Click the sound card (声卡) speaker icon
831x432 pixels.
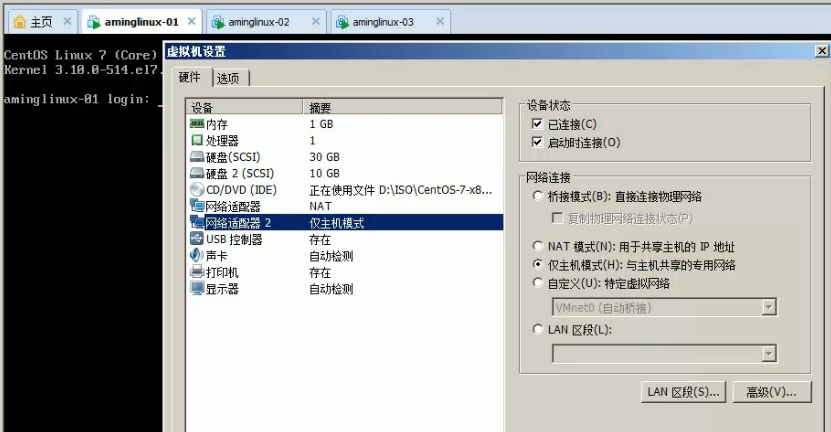pyautogui.click(x=197, y=255)
